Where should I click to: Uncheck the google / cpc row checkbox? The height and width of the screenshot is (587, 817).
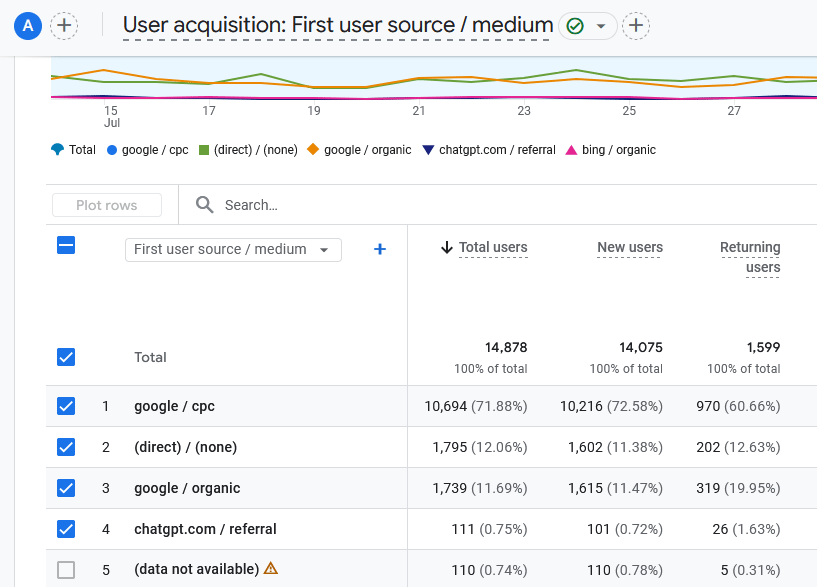point(66,406)
